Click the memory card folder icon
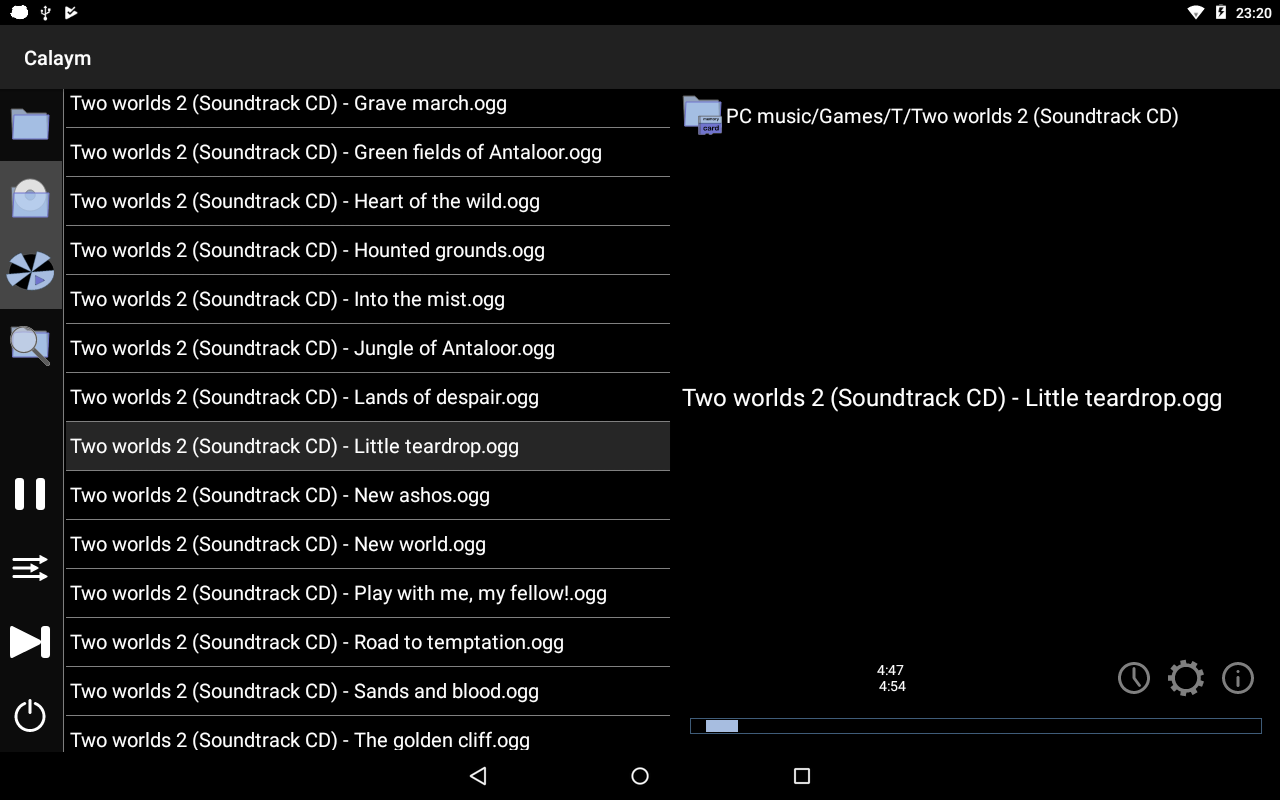This screenshot has height=800, width=1280. (x=702, y=115)
